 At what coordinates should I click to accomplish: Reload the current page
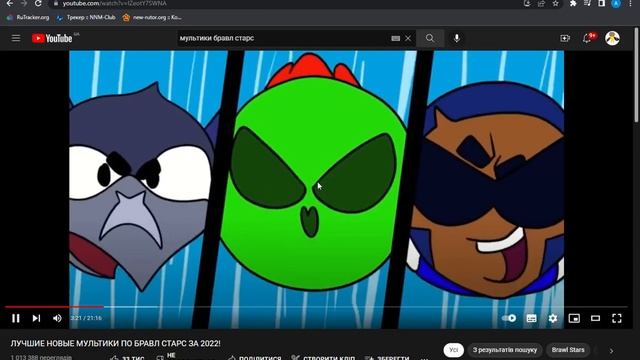[38, 3]
